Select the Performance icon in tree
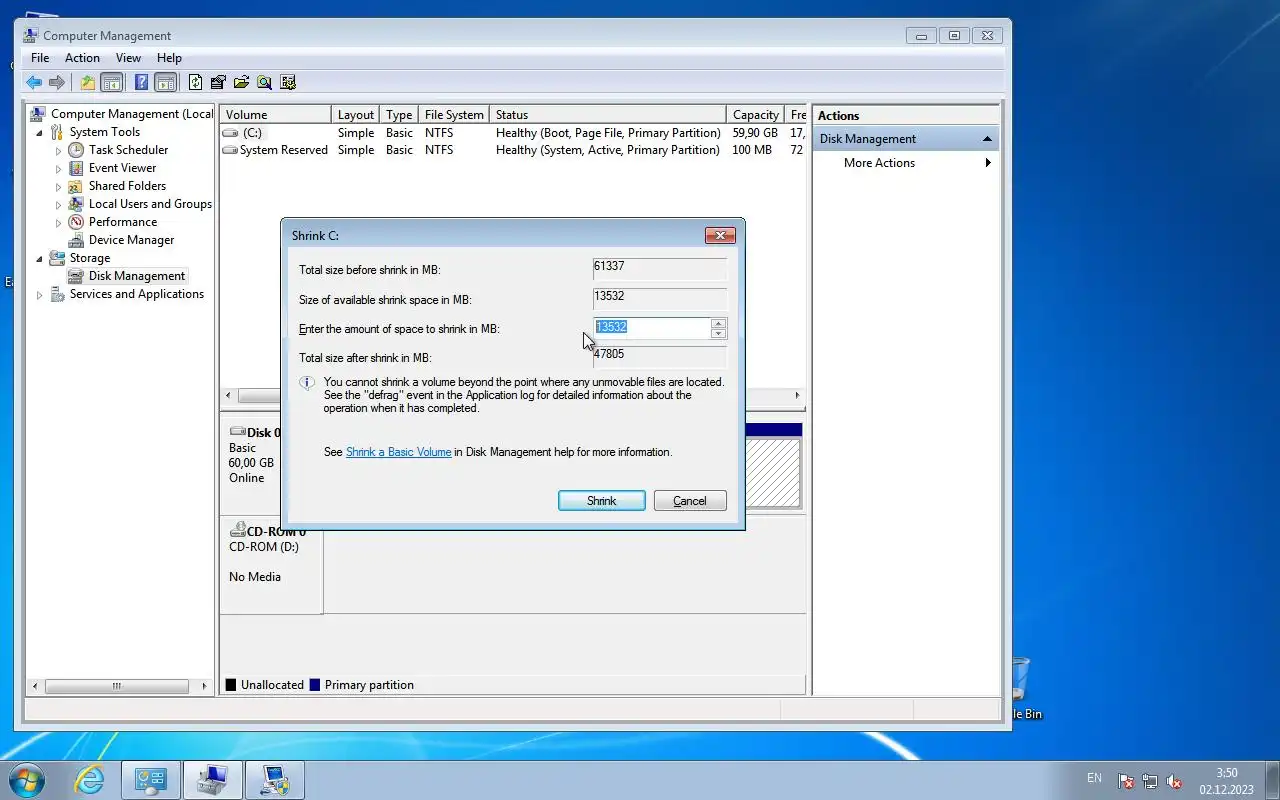This screenshot has height=800, width=1280. tap(76, 222)
